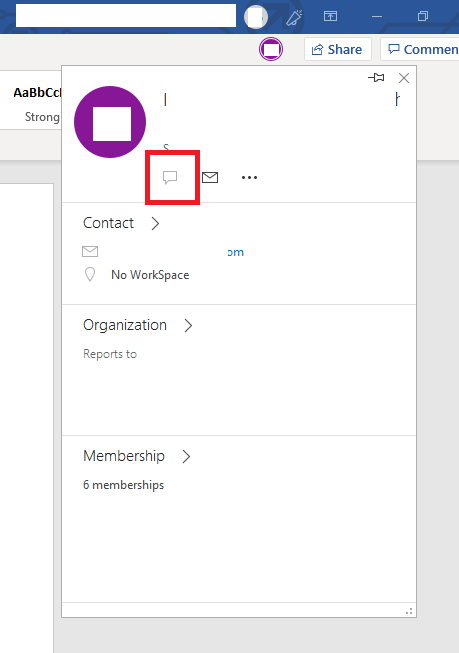Click the Reports to label
Viewport: 459px width, 653px height.
(x=110, y=354)
